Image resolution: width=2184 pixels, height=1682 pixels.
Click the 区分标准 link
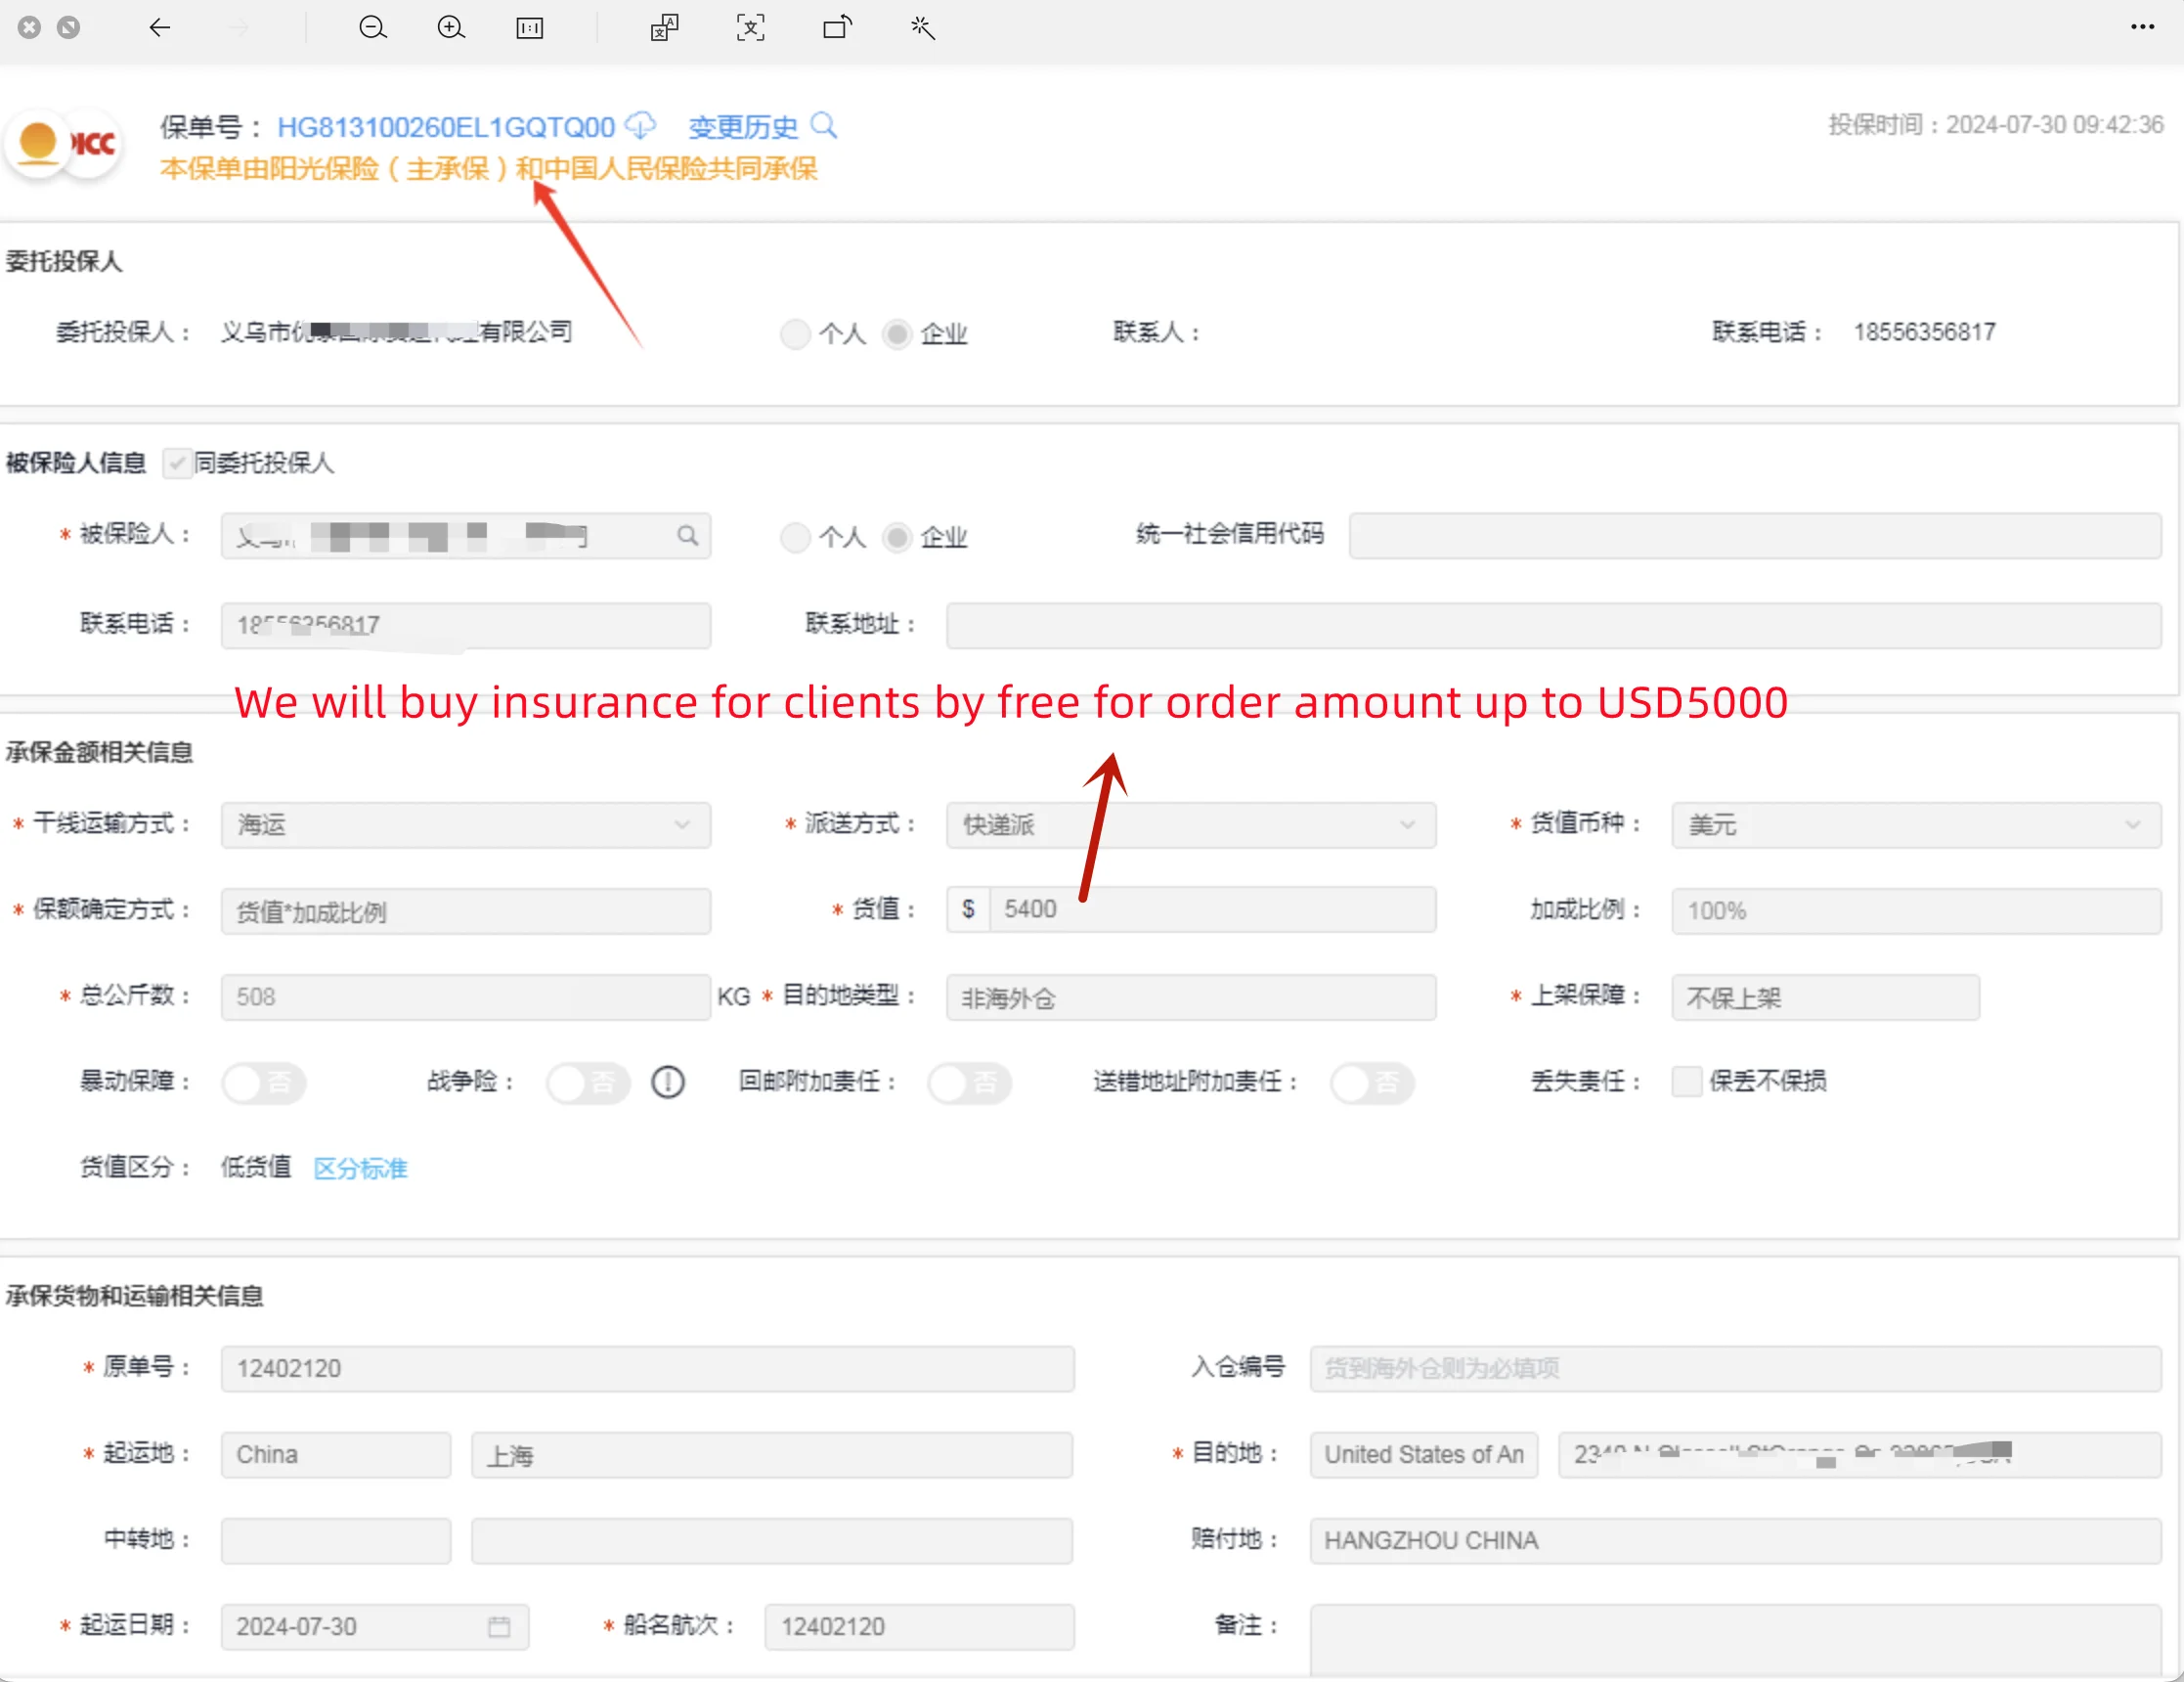pyautogui.click(x=360, y=1168)
